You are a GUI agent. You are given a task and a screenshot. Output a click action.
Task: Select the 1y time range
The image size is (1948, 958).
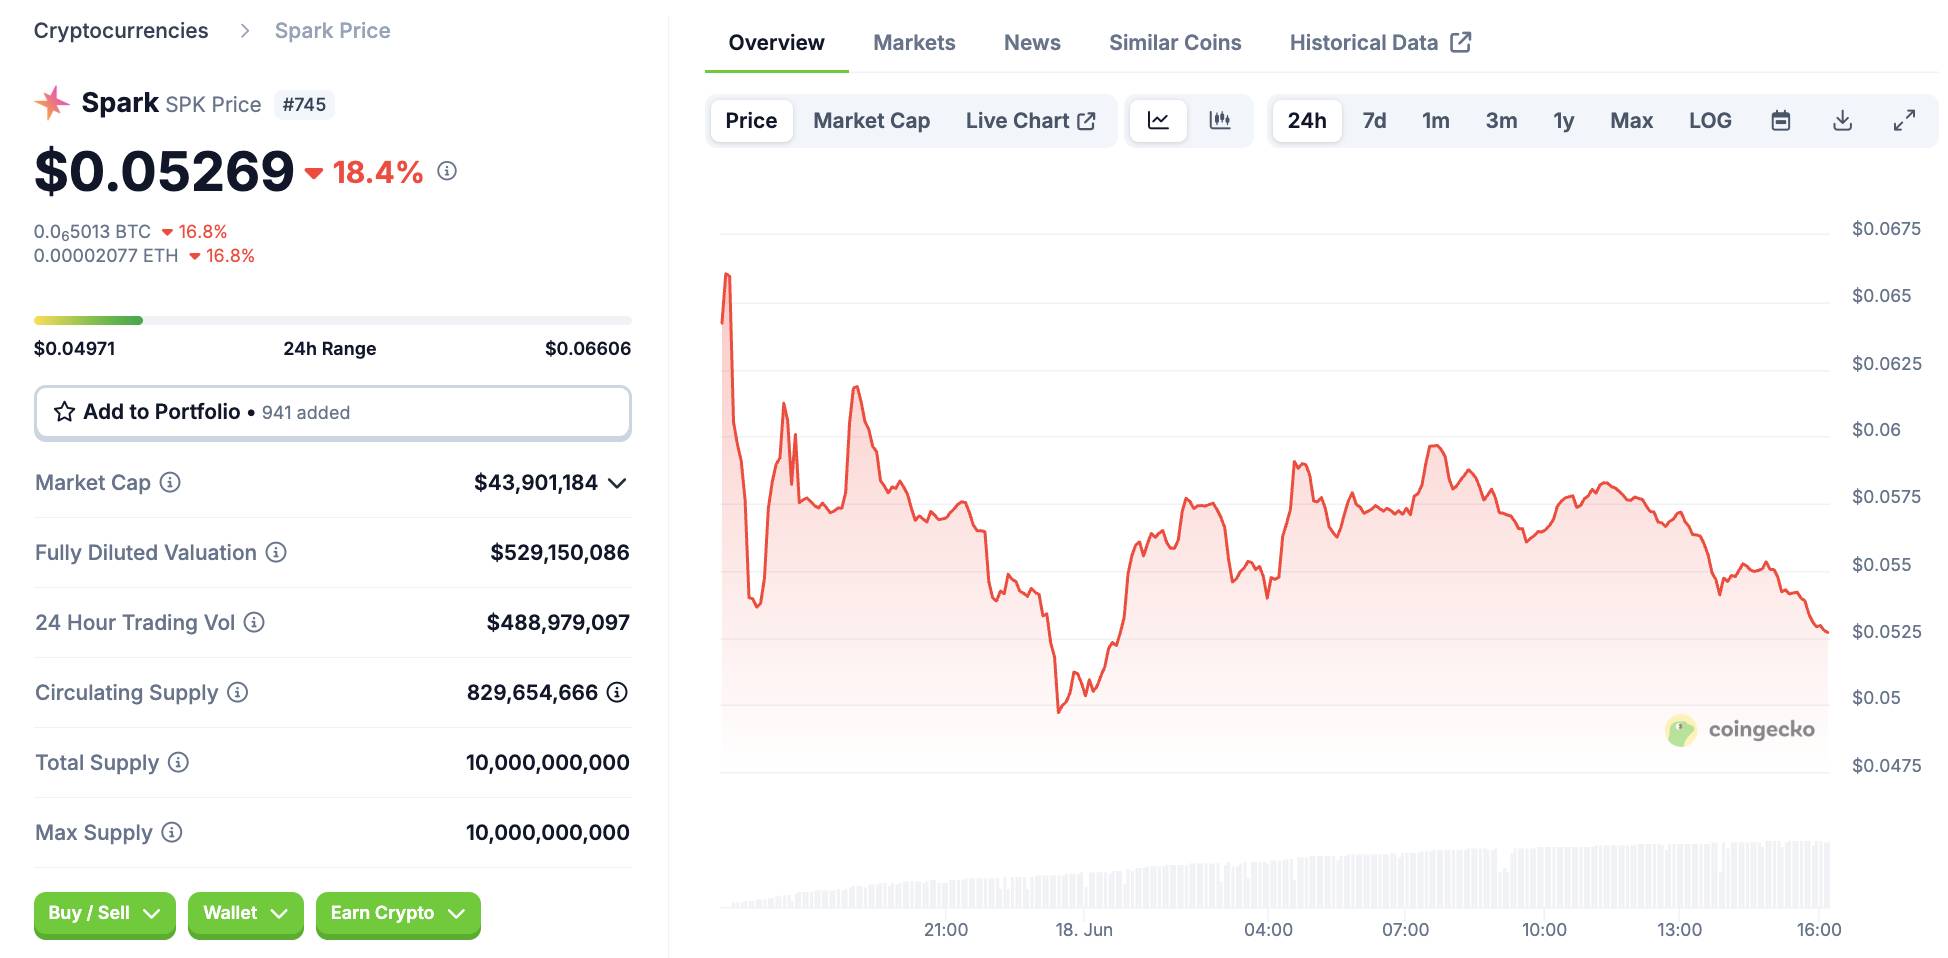pyautogui.click(x=1563, y=121)
